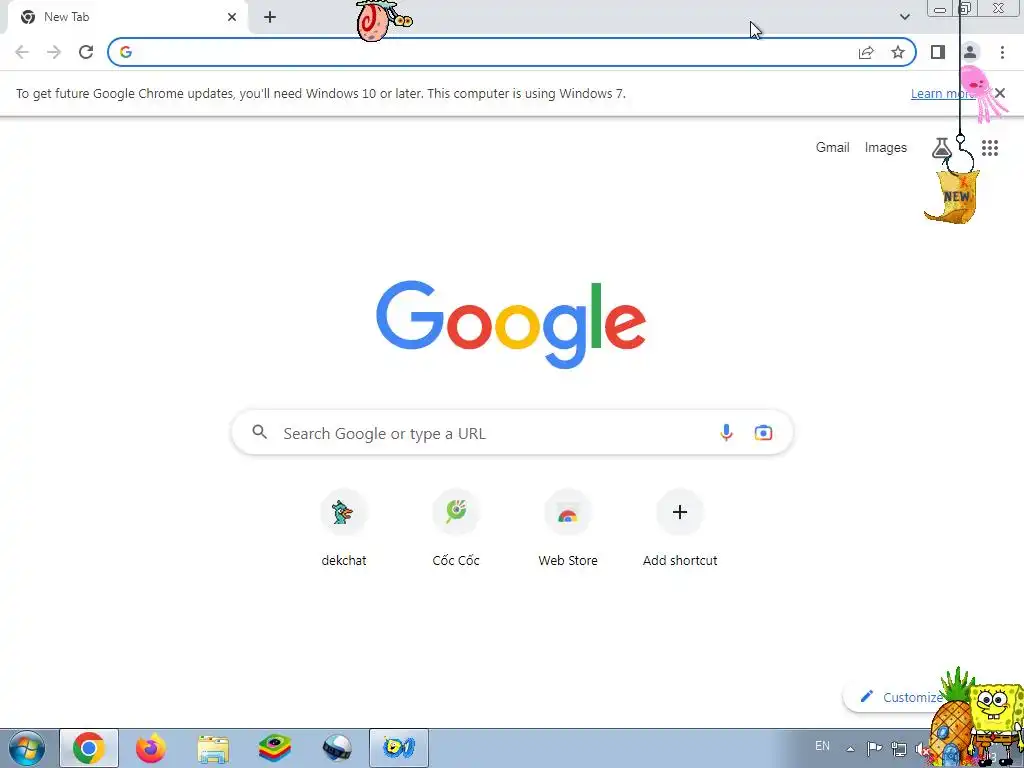Open BlueStacks from the taskbar
The image size is (1024, 768).
coord(275,748)
